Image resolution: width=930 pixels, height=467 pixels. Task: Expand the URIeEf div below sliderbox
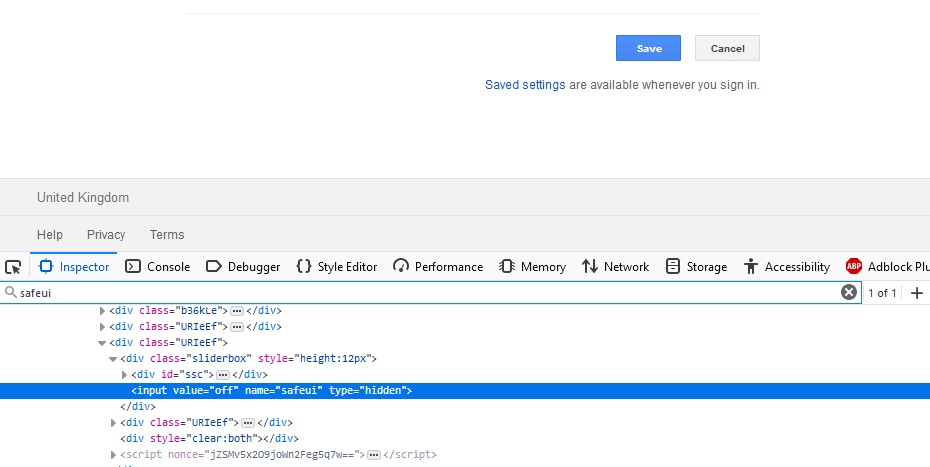tap(113, 422)
